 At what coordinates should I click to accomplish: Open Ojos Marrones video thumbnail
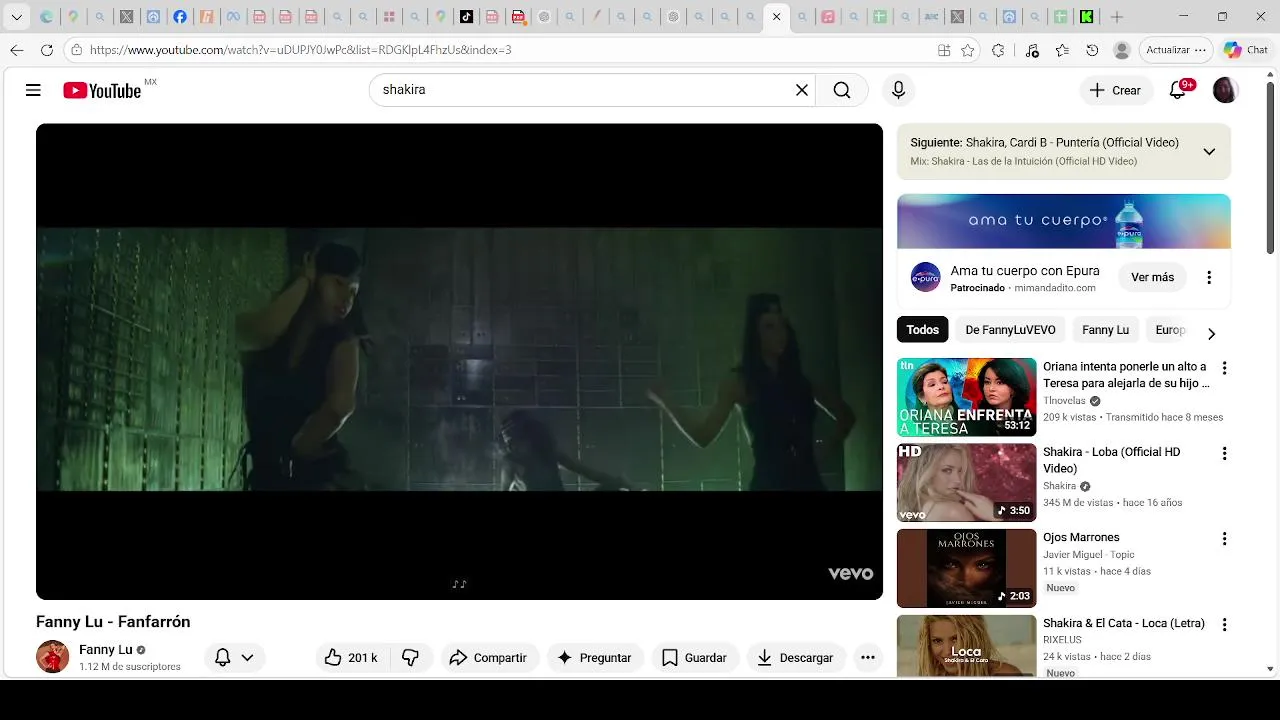(966, 568)
